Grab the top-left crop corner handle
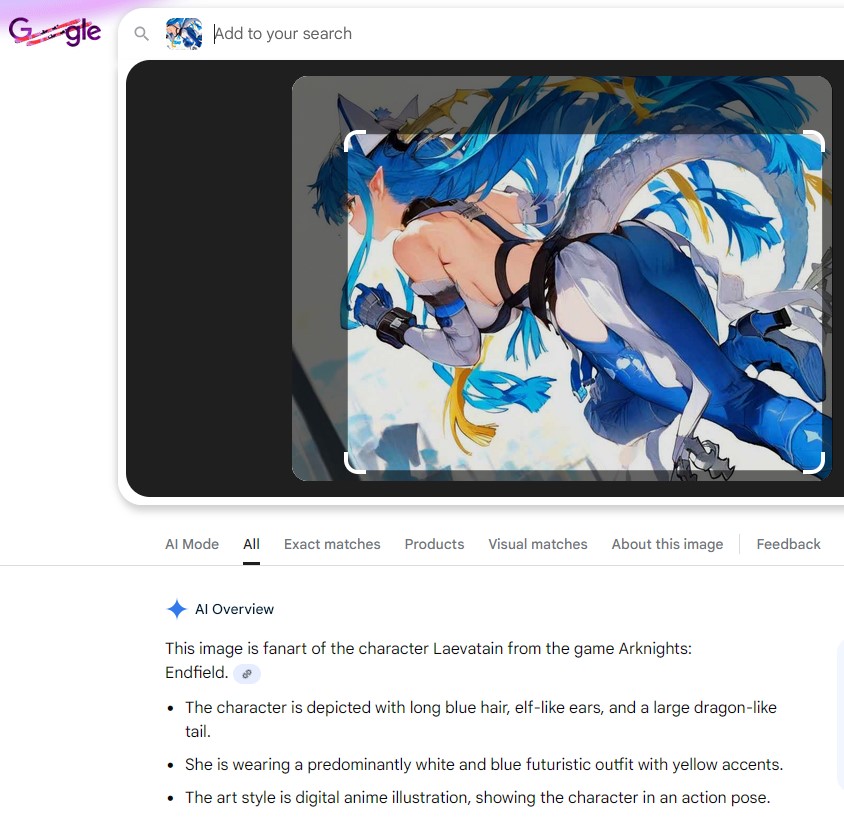844x831 pixels. click(x=354, y=142)
